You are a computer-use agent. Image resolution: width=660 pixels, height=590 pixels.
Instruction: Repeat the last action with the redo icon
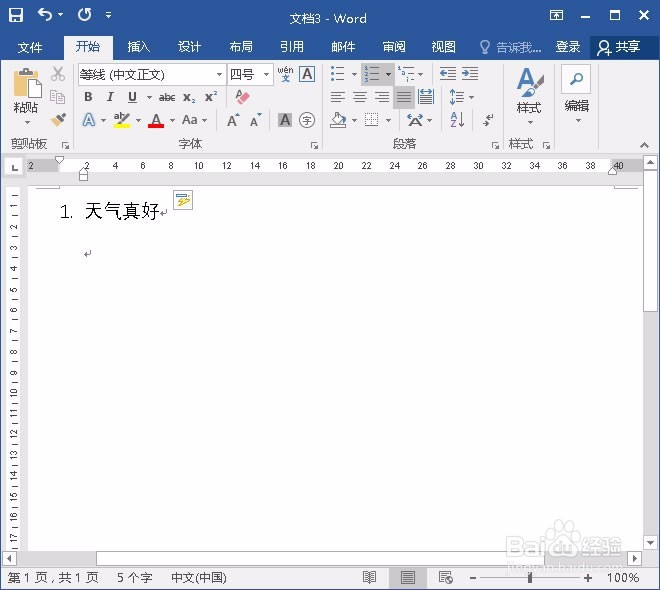(84, 15)
